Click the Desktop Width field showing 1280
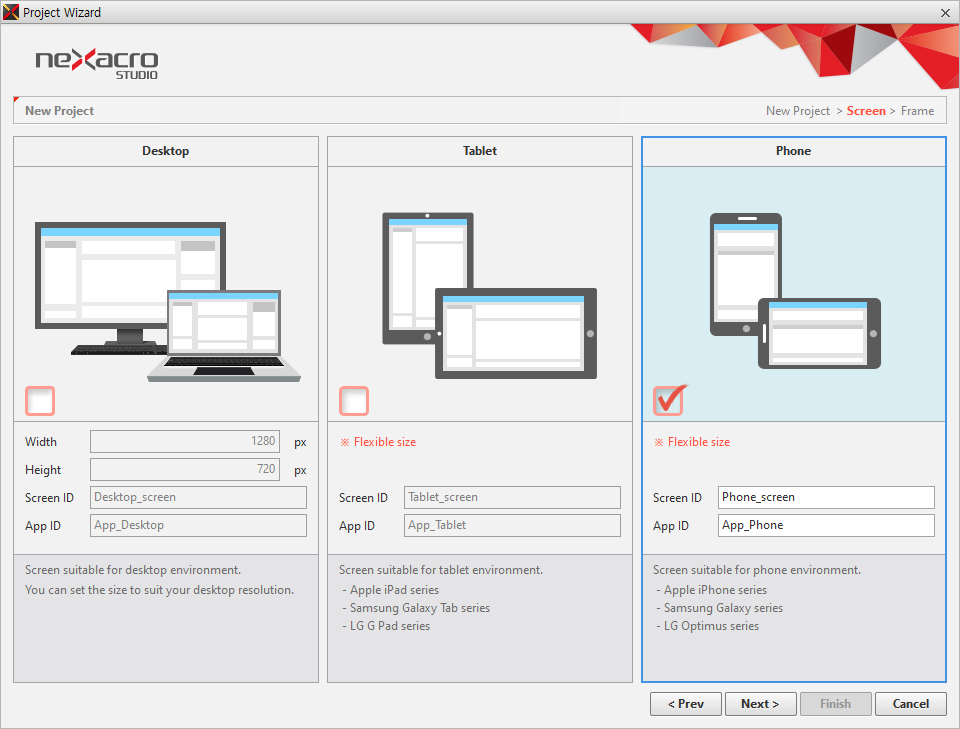The height and width of the screenshot is (729, 960). (184, 441)
